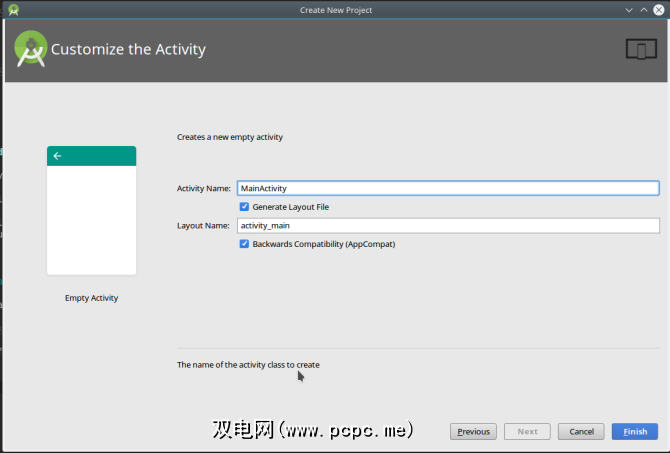670x453 pixels.
Task: Go back with the Previous button
Action: tap(473, 432)
